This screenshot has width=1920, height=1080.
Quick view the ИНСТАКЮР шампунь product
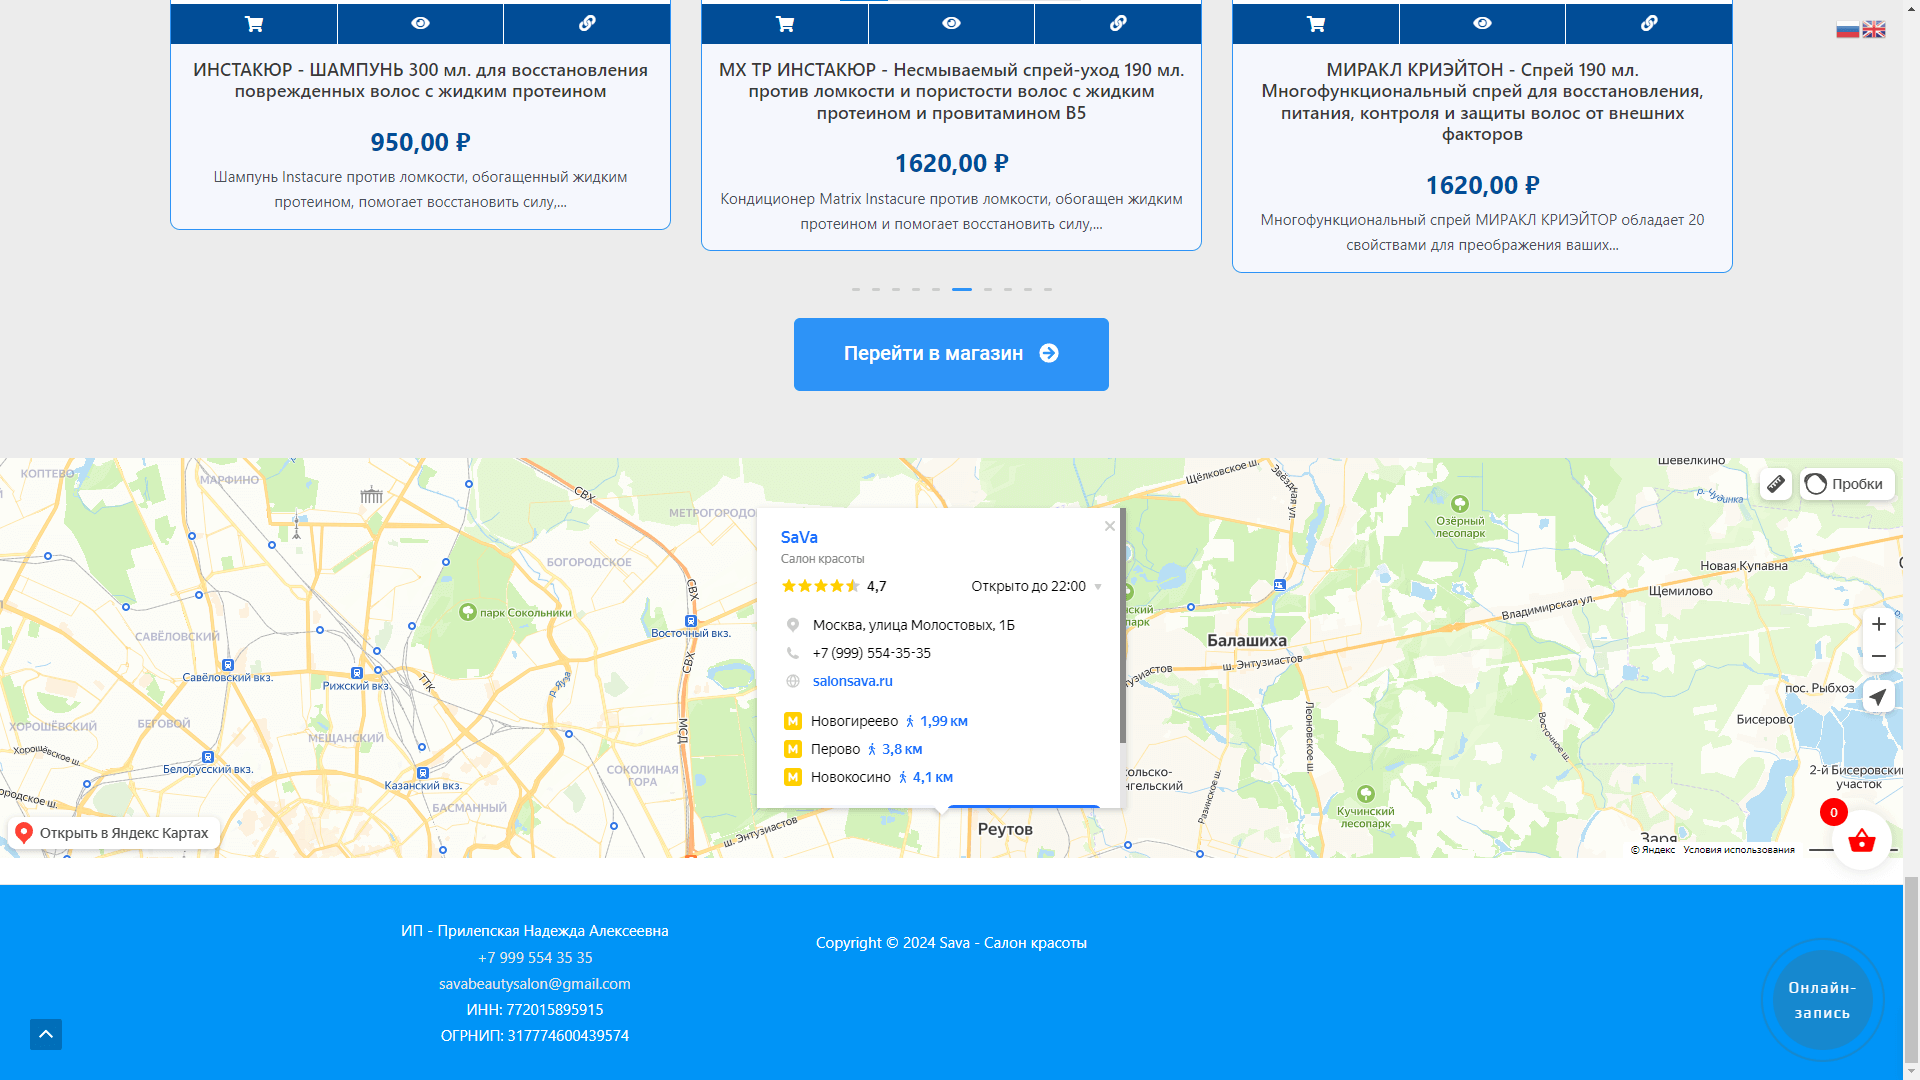point(420,23)
